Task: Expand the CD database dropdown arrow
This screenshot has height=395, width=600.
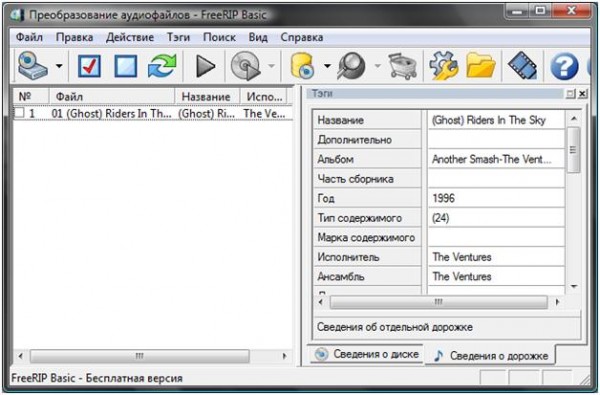Action: (327, 66)
